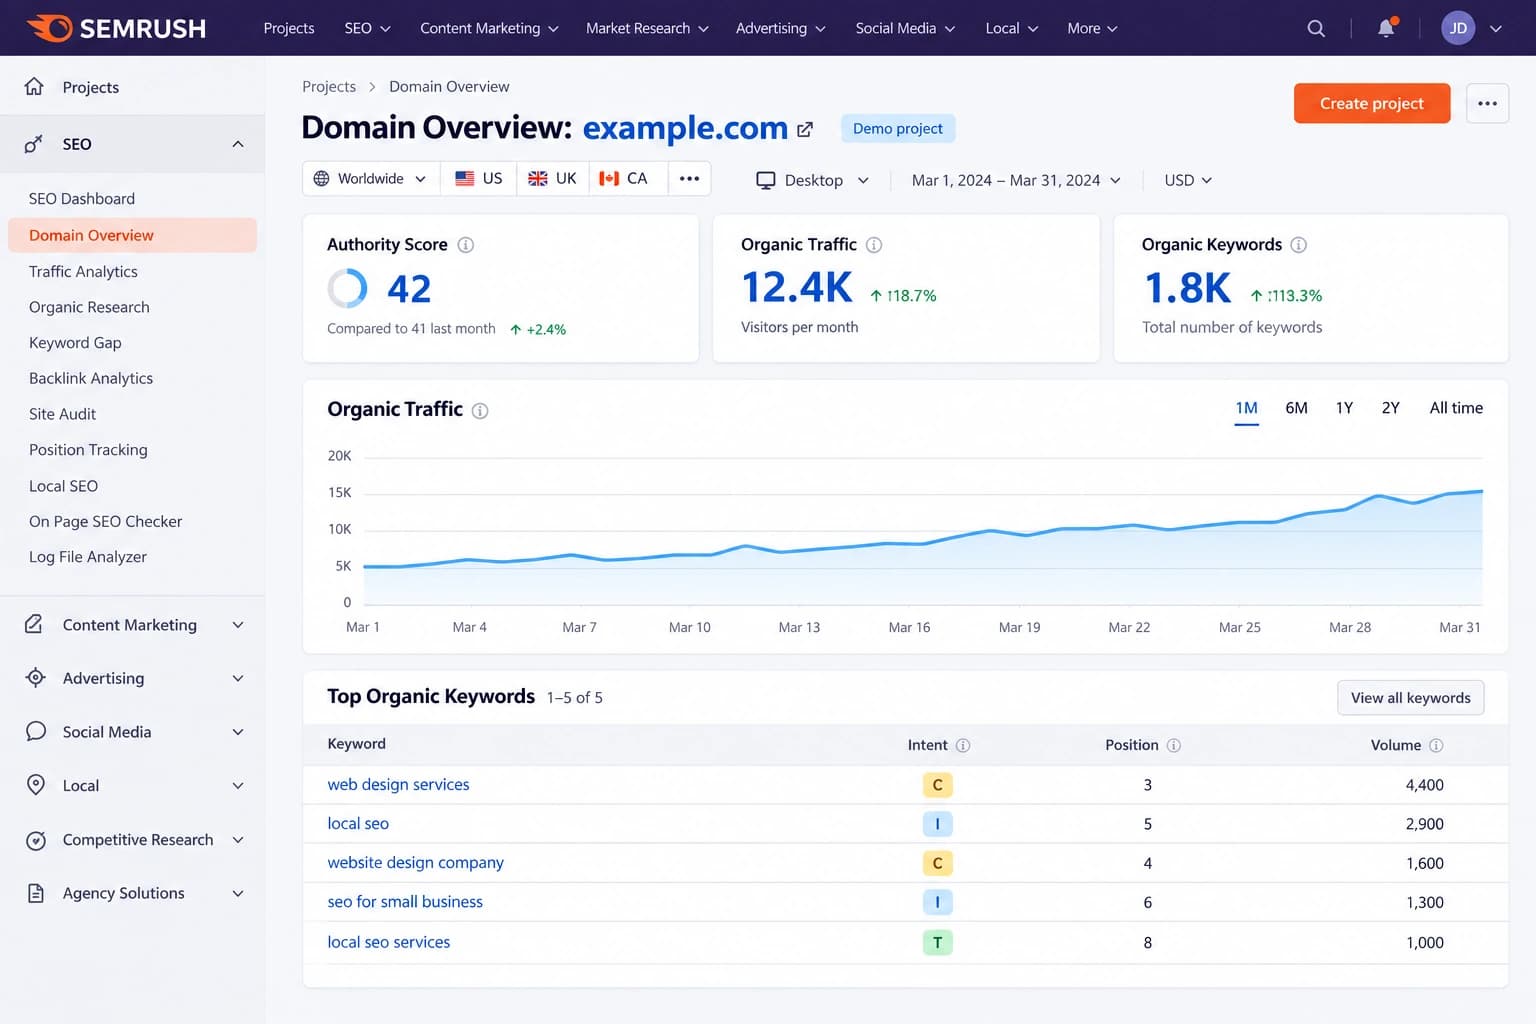
Task: Open the Worldwide region dropdown
Action: (371, 178)
